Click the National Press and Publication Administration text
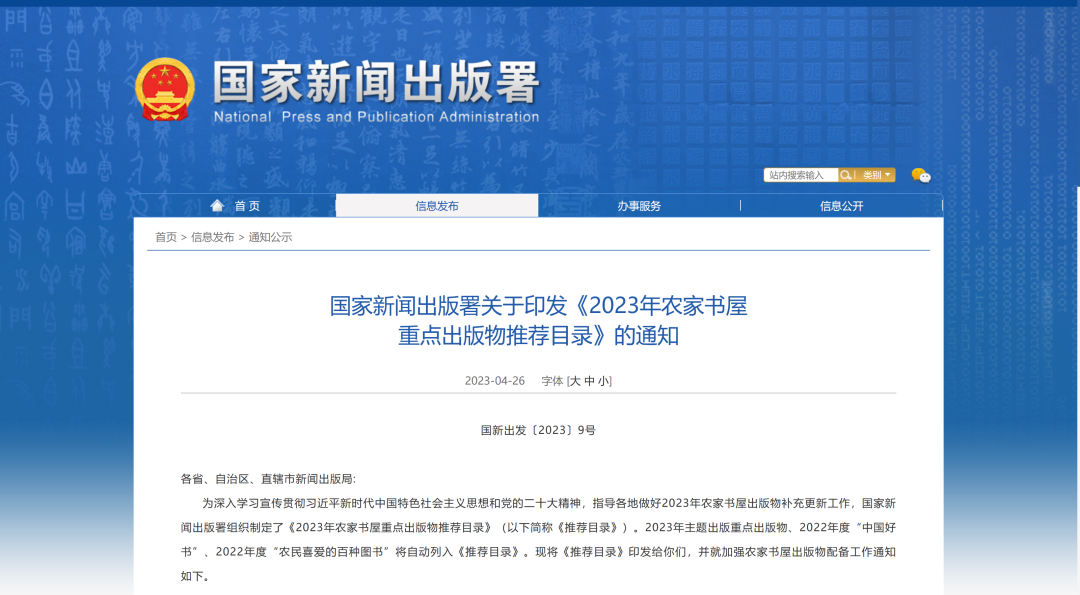 [x=376, y=117]
